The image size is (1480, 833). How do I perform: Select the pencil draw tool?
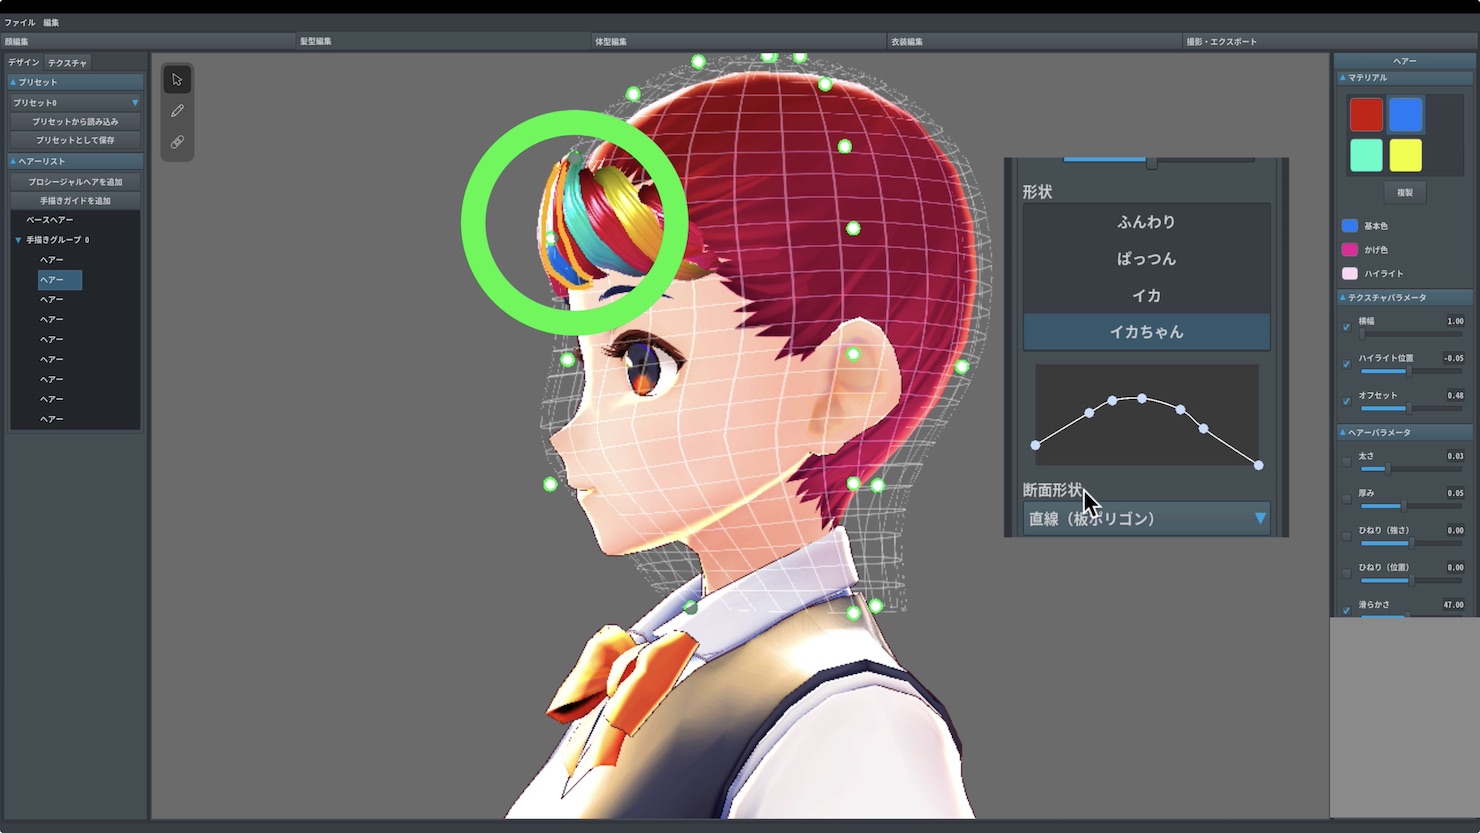pyautogui.click(x=177, y=111)
